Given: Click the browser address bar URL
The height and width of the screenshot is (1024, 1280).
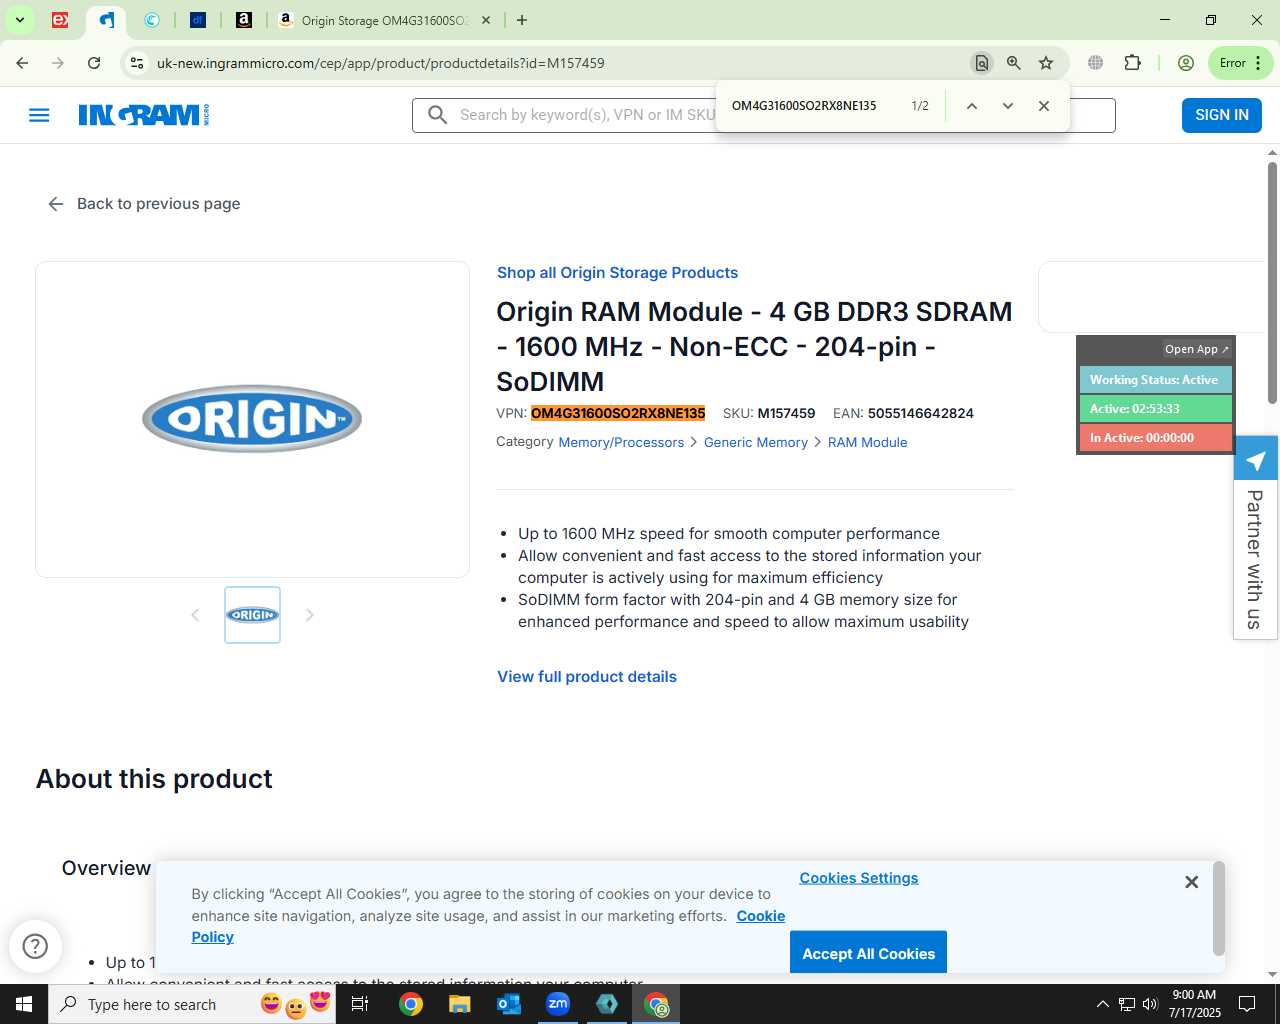Looking at the screenshot, I should pos(380,63).
